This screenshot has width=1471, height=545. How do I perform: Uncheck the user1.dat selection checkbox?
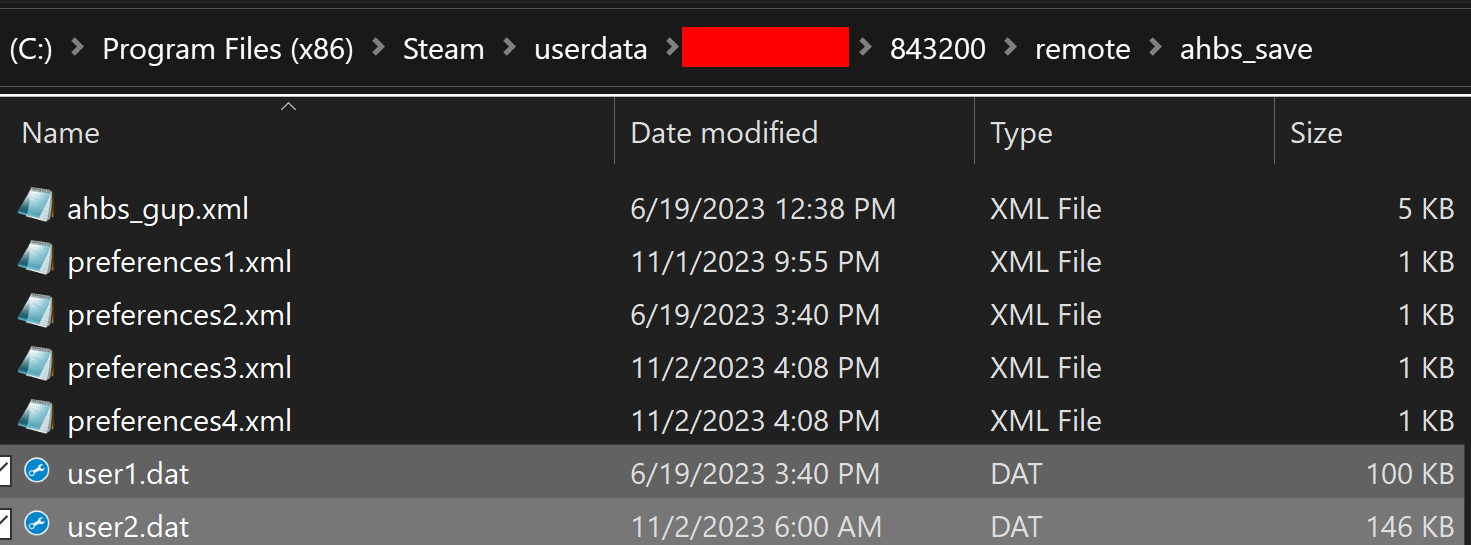(4, 472)
